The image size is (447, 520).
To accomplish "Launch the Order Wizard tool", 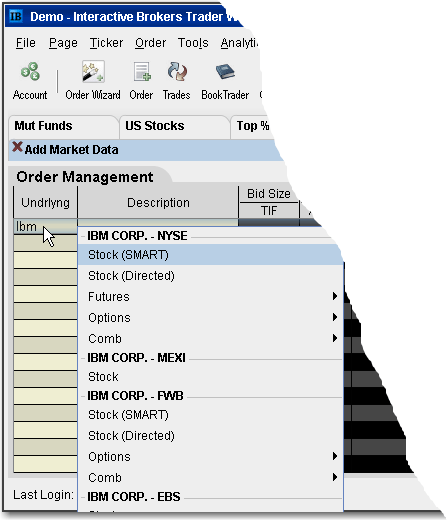I will [93, 80].
